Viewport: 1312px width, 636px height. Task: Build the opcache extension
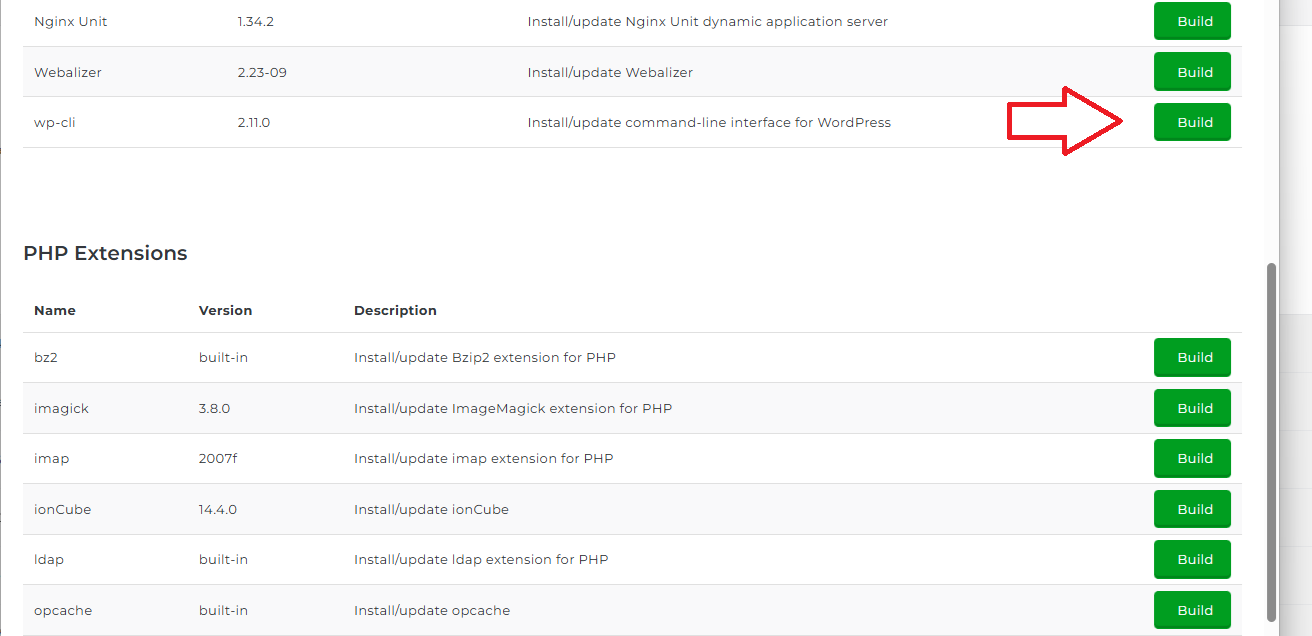1192,610
